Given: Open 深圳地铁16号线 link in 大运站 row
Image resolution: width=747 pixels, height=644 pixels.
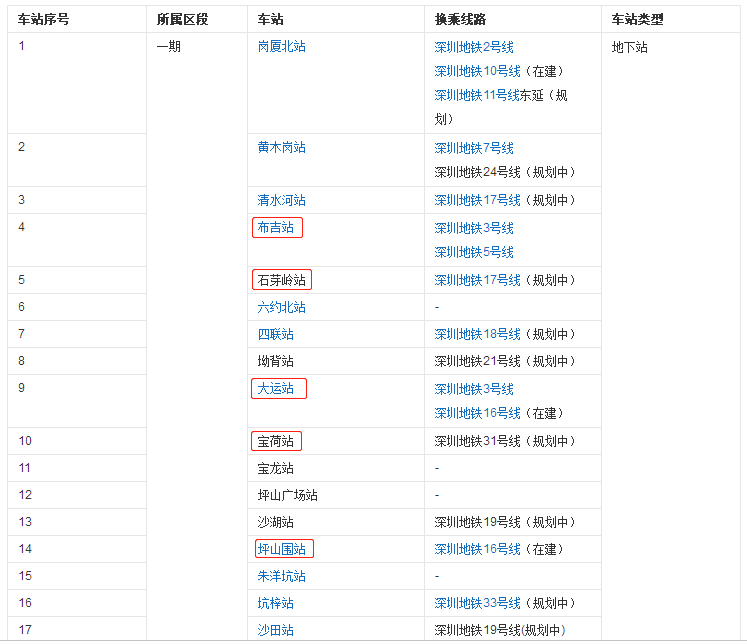Looking at the screenshot, I should pyautogui.click(x=477, y=413).
